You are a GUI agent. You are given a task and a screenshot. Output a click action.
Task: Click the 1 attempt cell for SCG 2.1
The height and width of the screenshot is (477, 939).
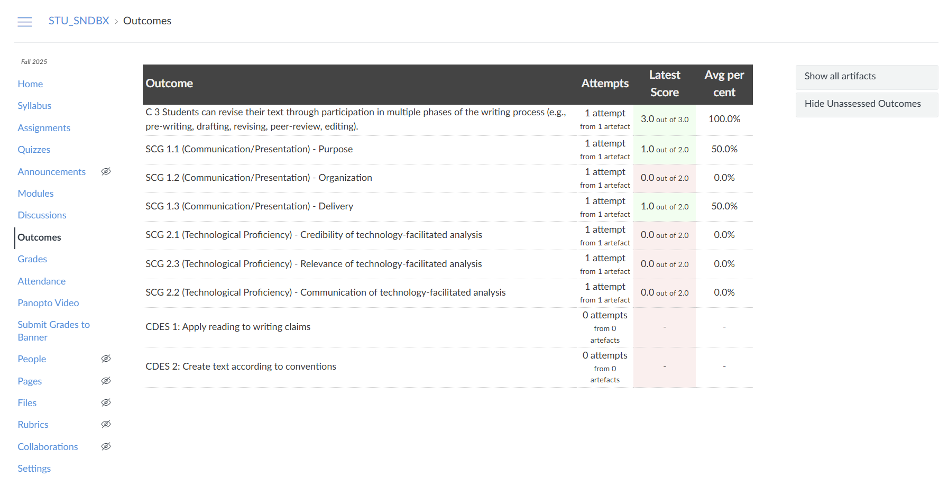pyautogui.click(x=605, y=236)
